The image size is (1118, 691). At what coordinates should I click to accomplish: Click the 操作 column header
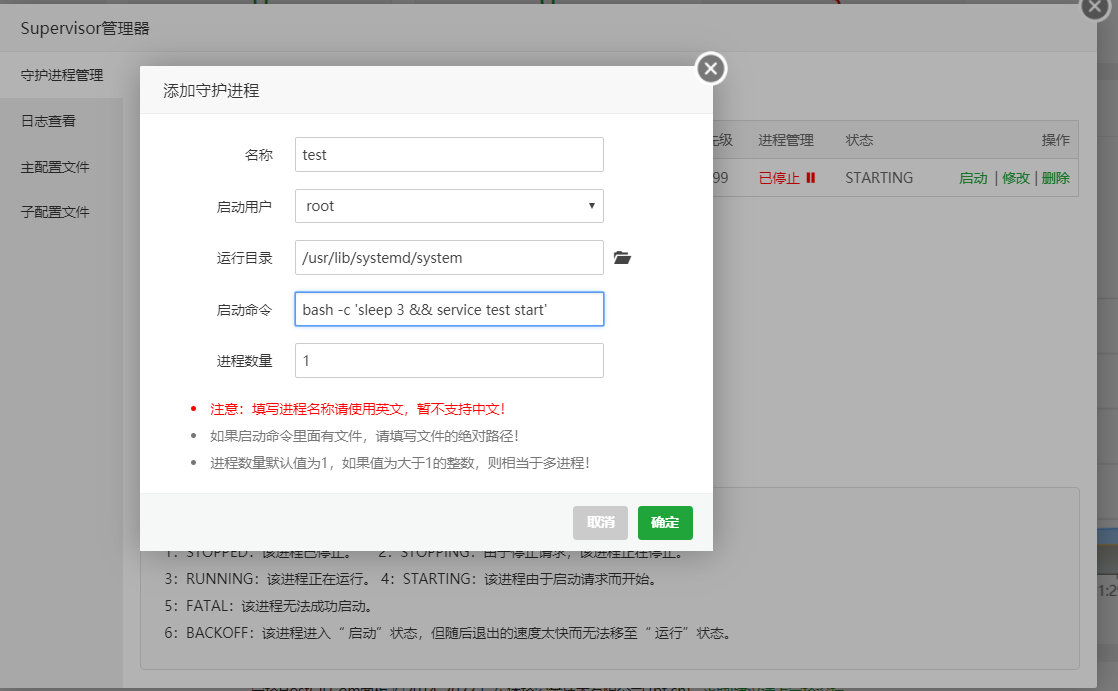pyautogui.click(x=1056, y=140)
